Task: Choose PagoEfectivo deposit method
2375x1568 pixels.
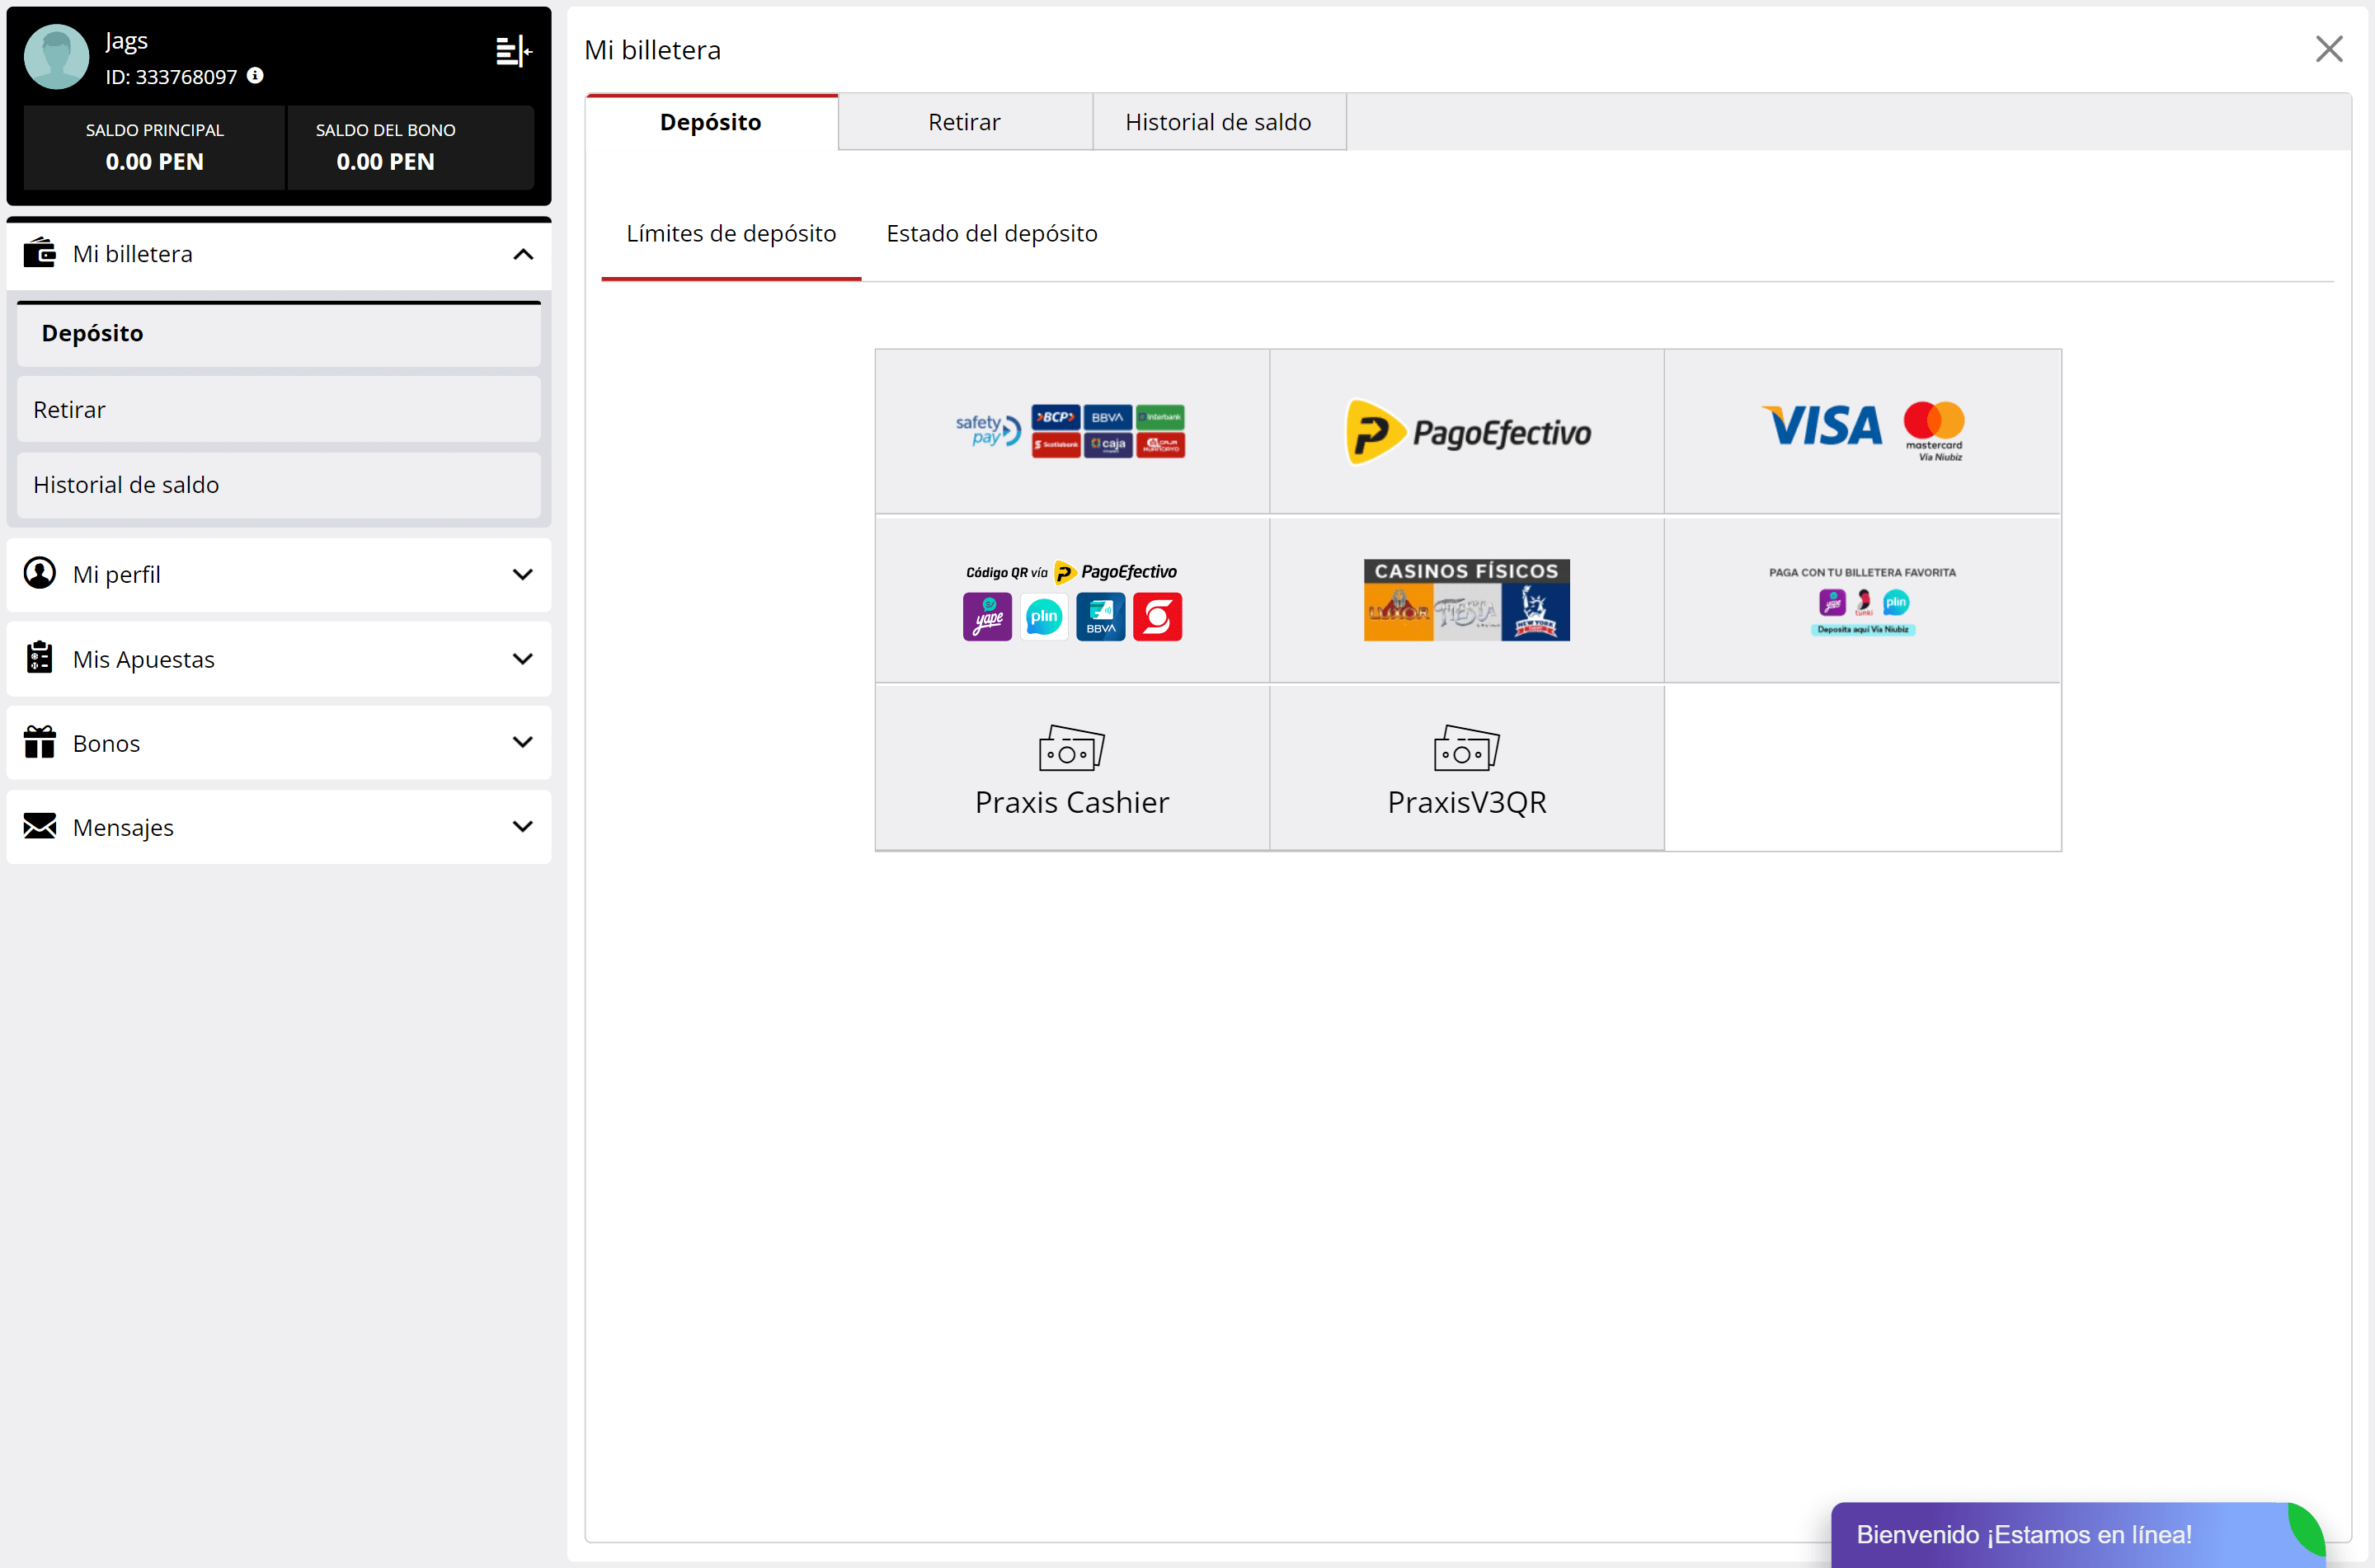Action: pyautogui.click(x=1467, y=431)
